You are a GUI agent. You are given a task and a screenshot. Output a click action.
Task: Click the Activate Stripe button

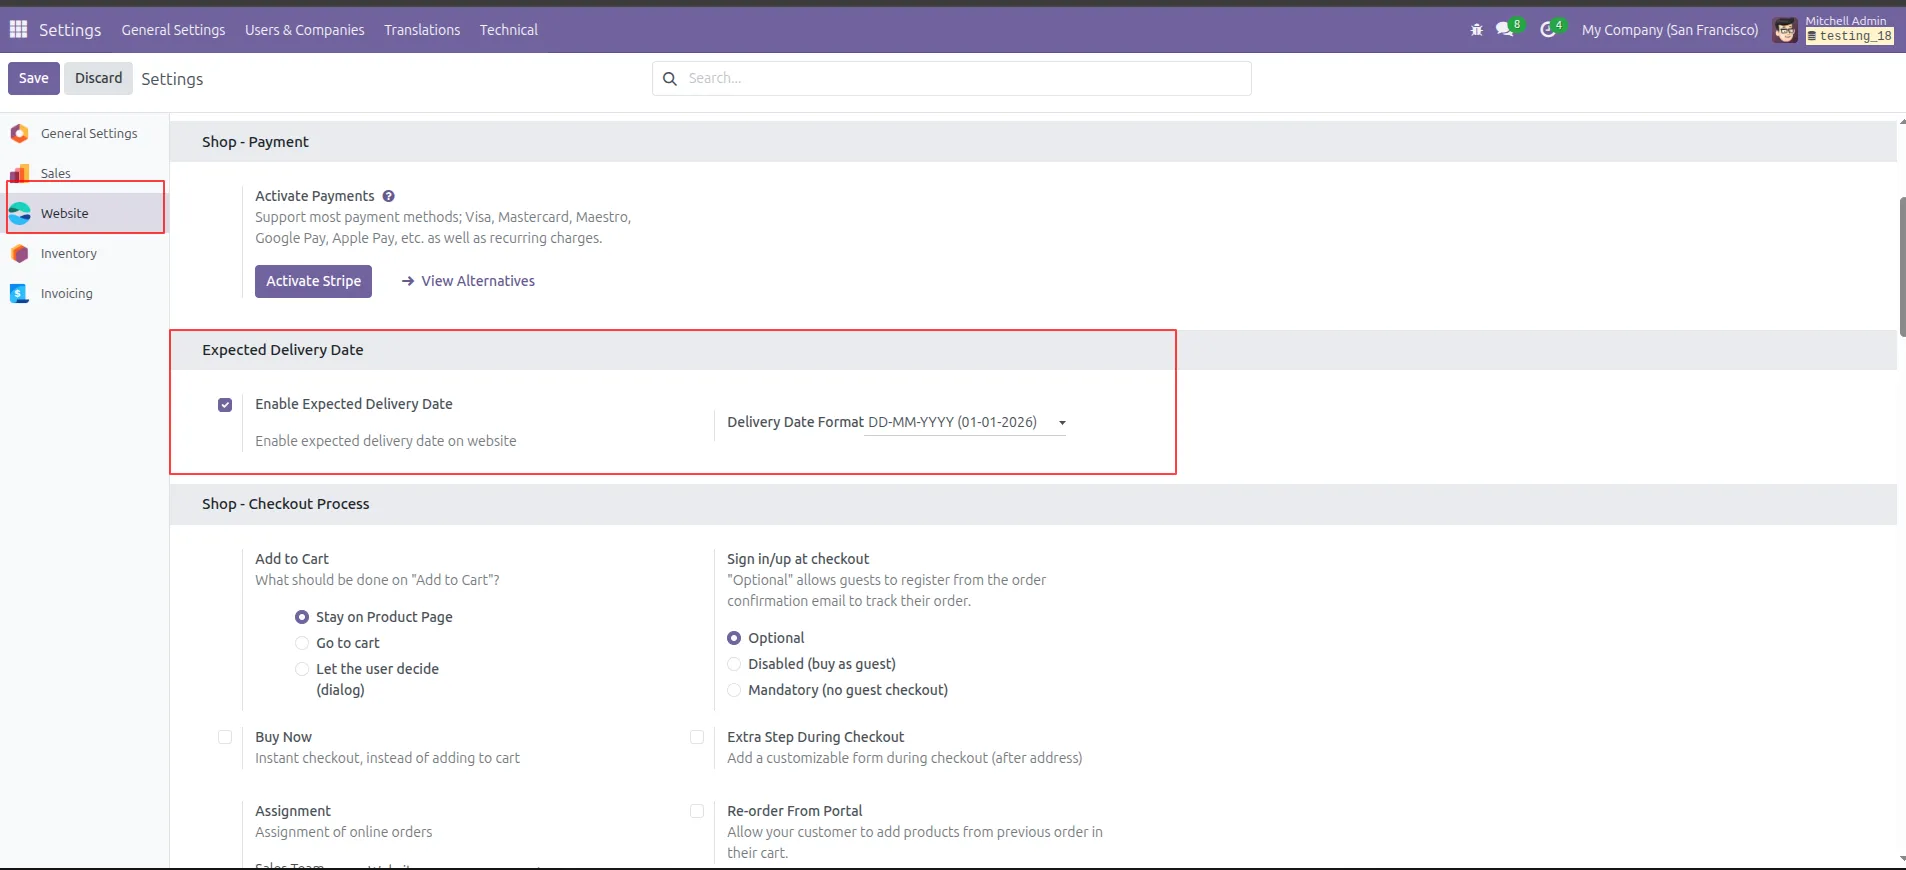[x=313, y=281]
